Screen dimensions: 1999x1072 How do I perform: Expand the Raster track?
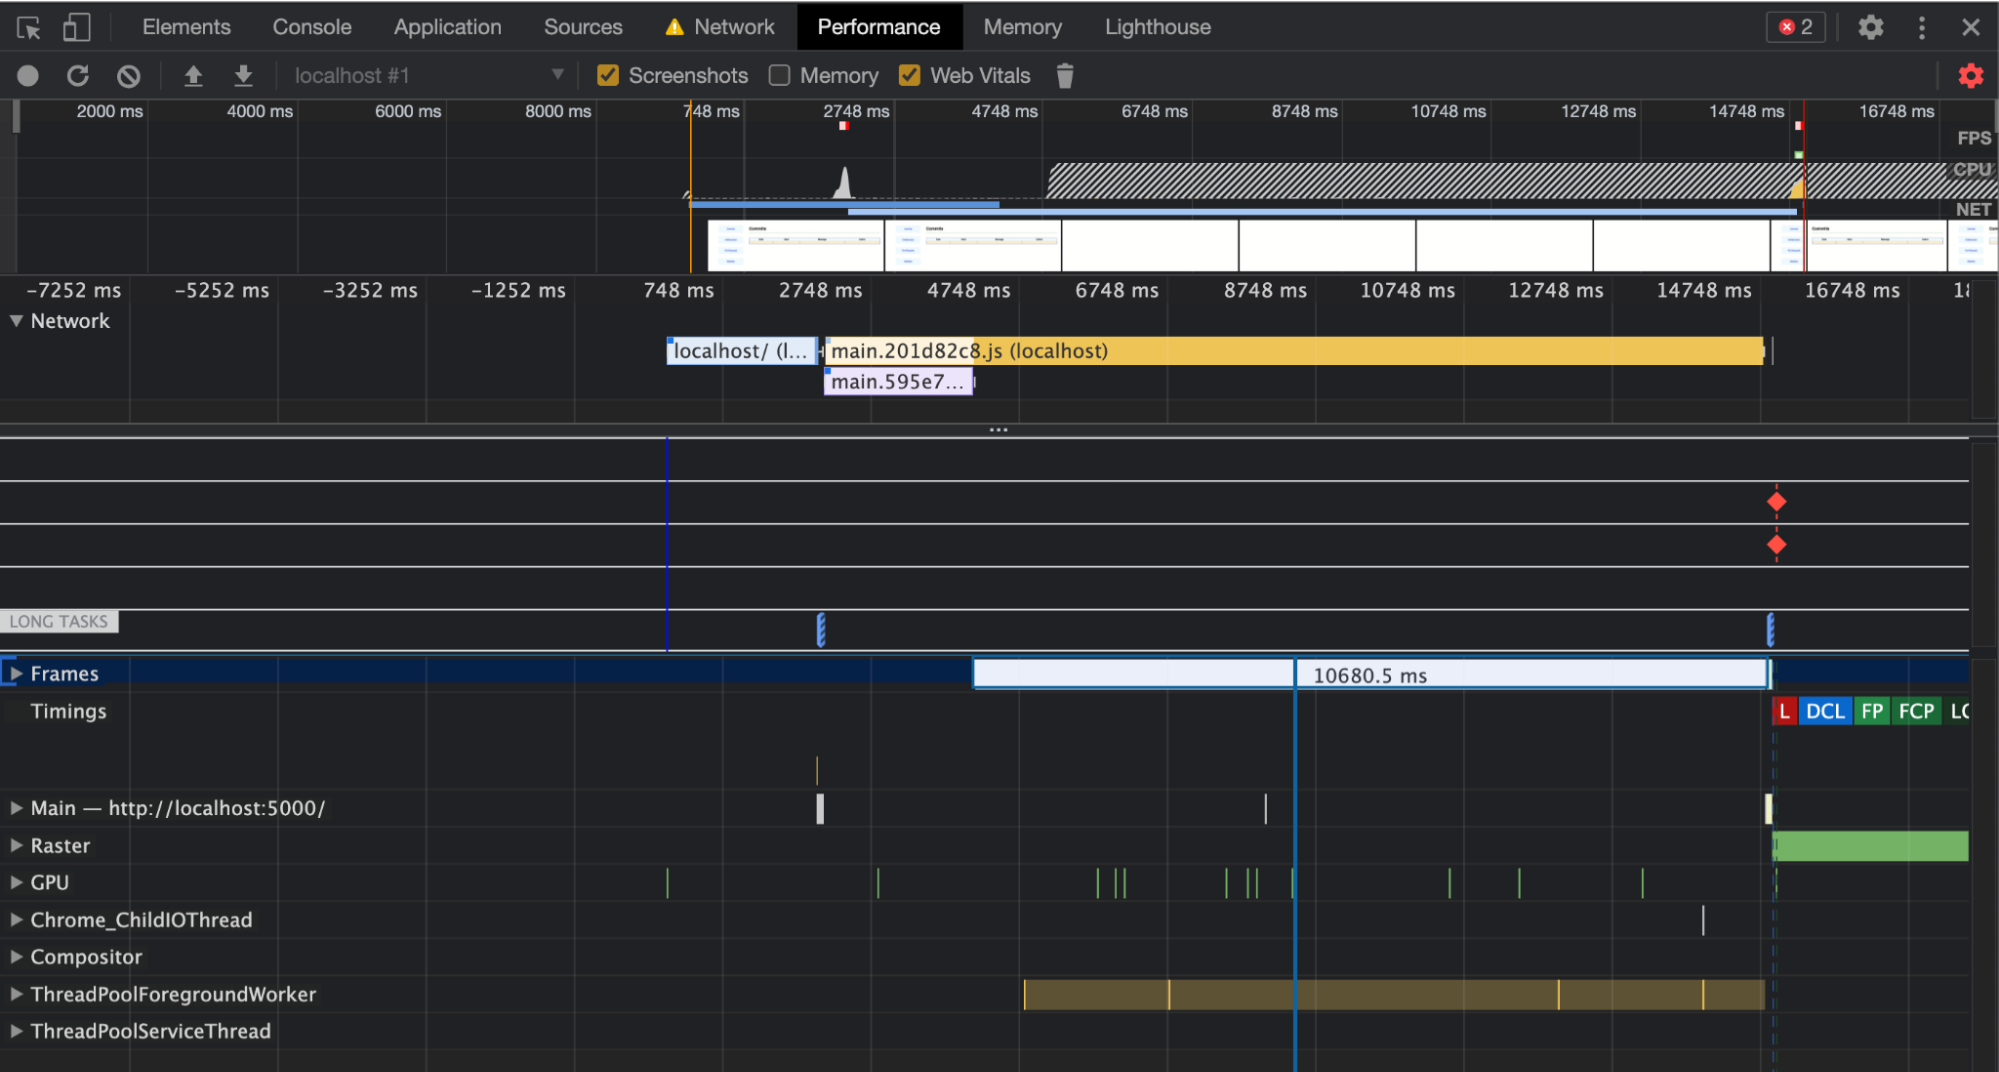click(x=16, y=846)
